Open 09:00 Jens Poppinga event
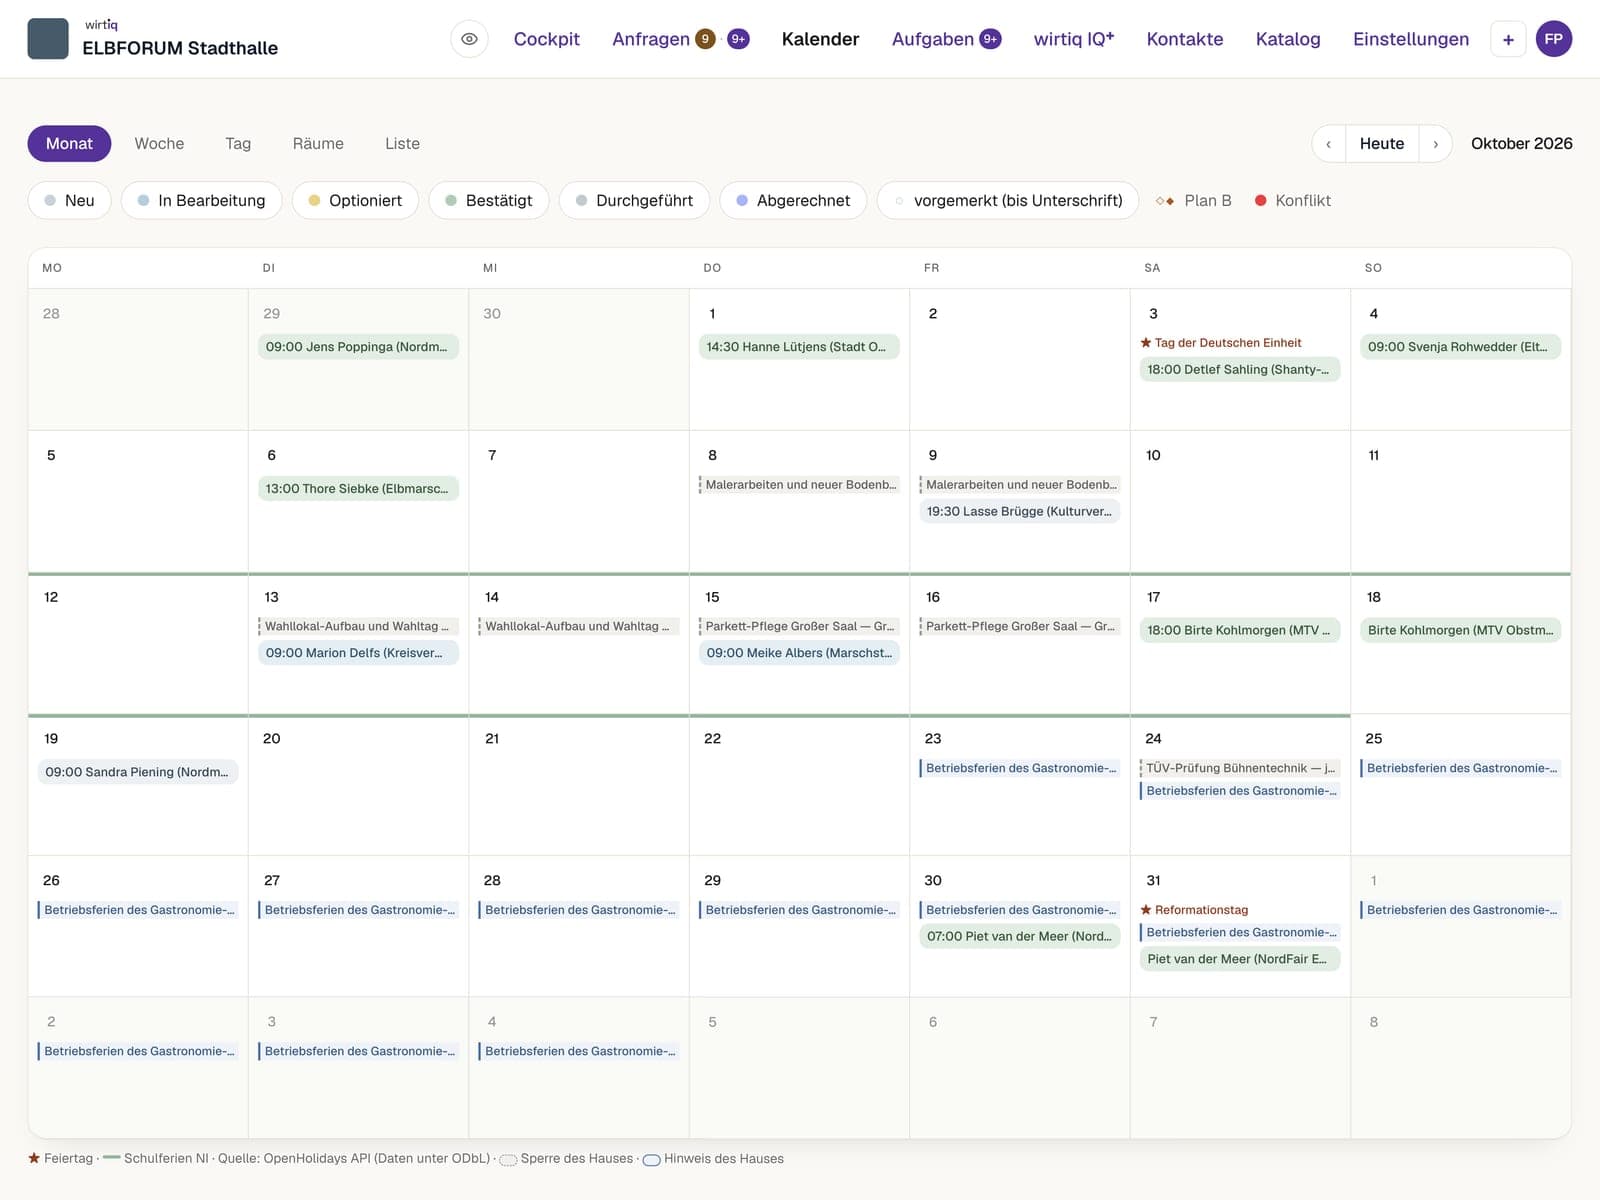Viewport: 1600px width, 1200px height. 358,347
